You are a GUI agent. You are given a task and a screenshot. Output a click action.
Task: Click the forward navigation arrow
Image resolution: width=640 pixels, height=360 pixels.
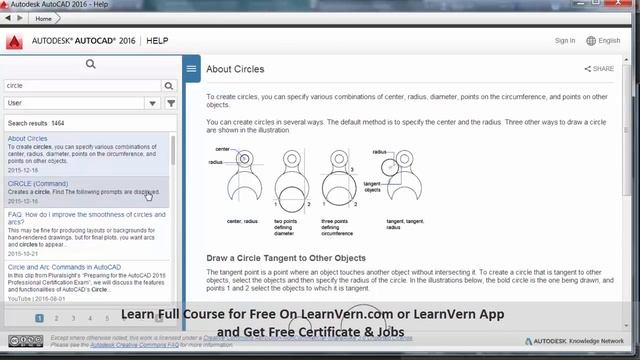click(20, 18)
